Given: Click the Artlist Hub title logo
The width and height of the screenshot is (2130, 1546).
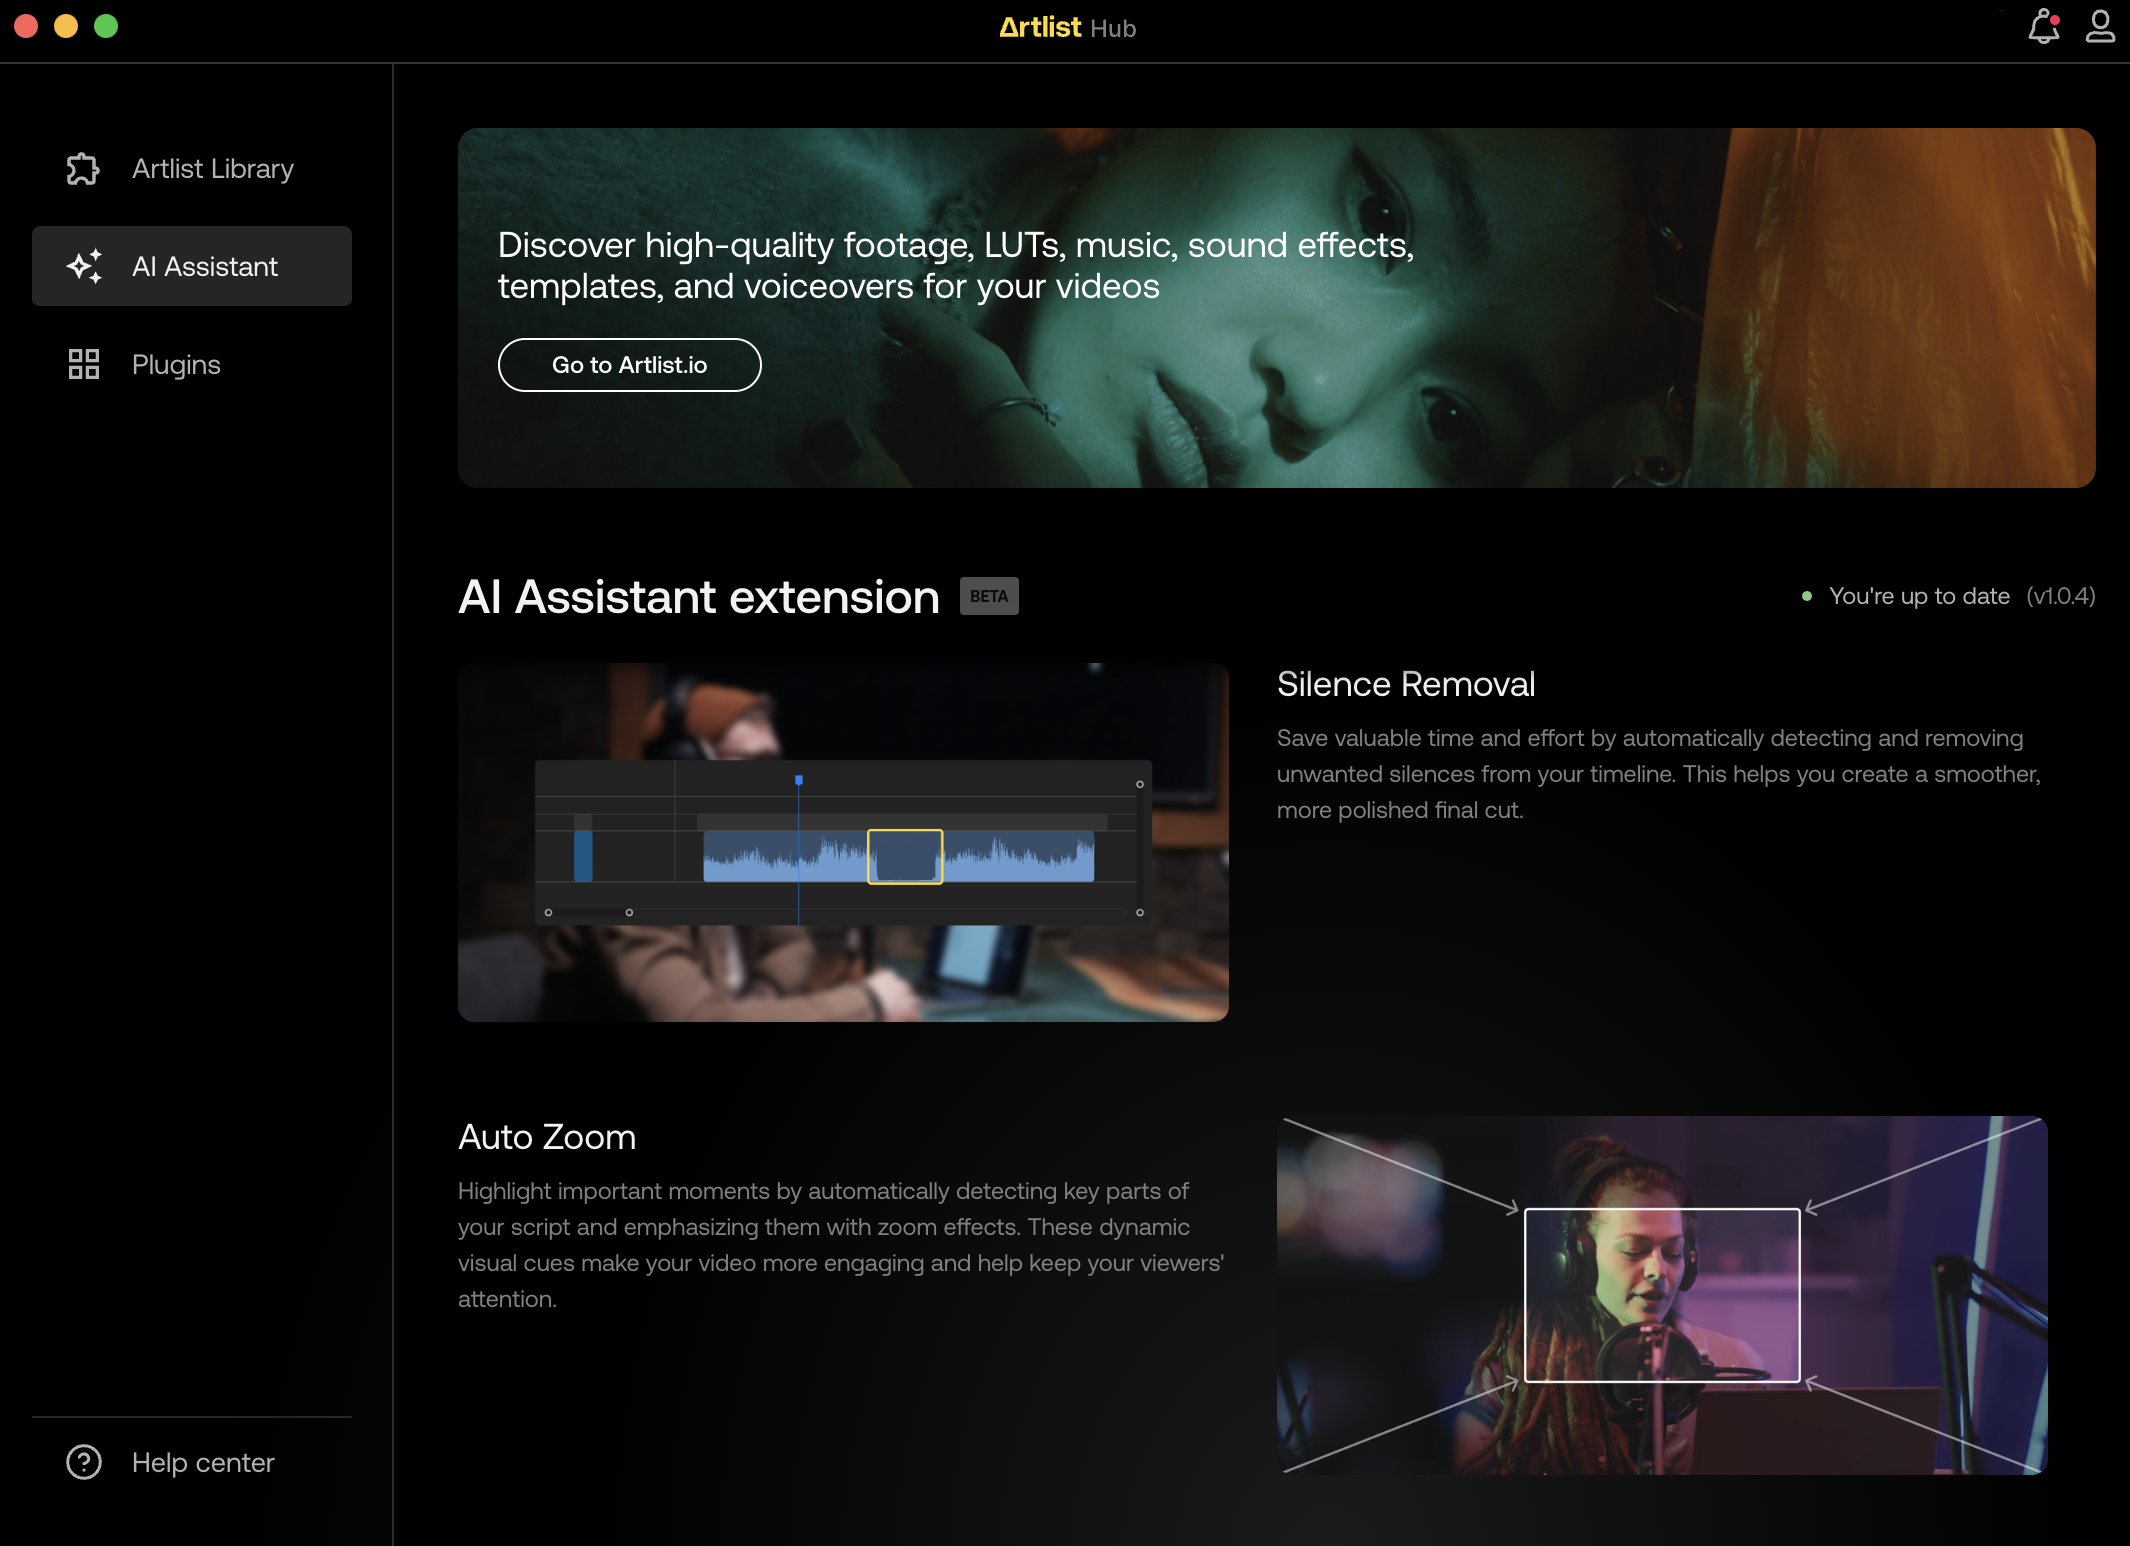Looking at the screenshot, I should pyautogui.click(x=1067, y=28).
